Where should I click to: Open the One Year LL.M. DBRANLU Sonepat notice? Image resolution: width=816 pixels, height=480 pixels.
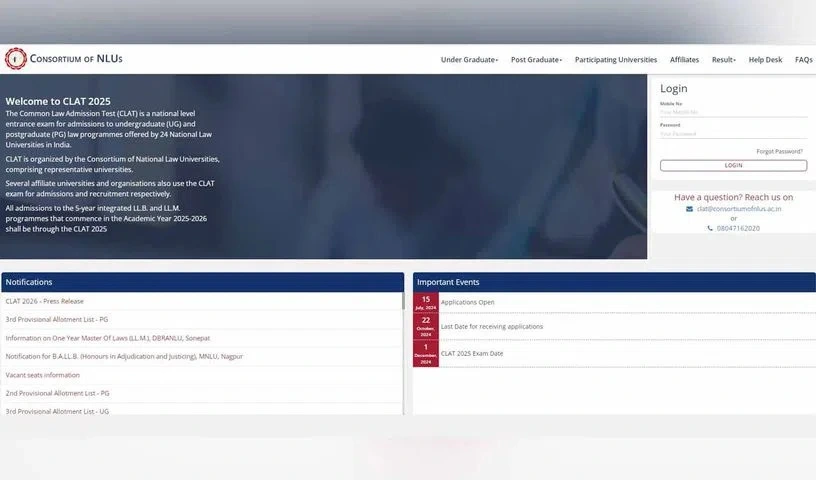(108, 338)
